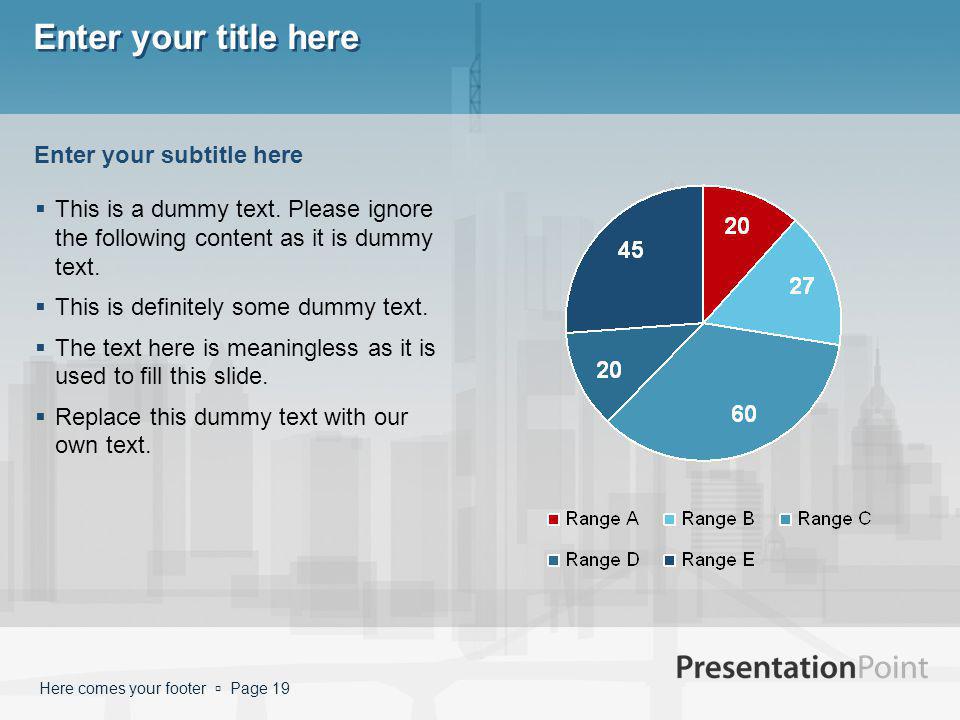Click the red Range A legend swatch
Viewport: 960px width, 720px height.
point(553,519)
